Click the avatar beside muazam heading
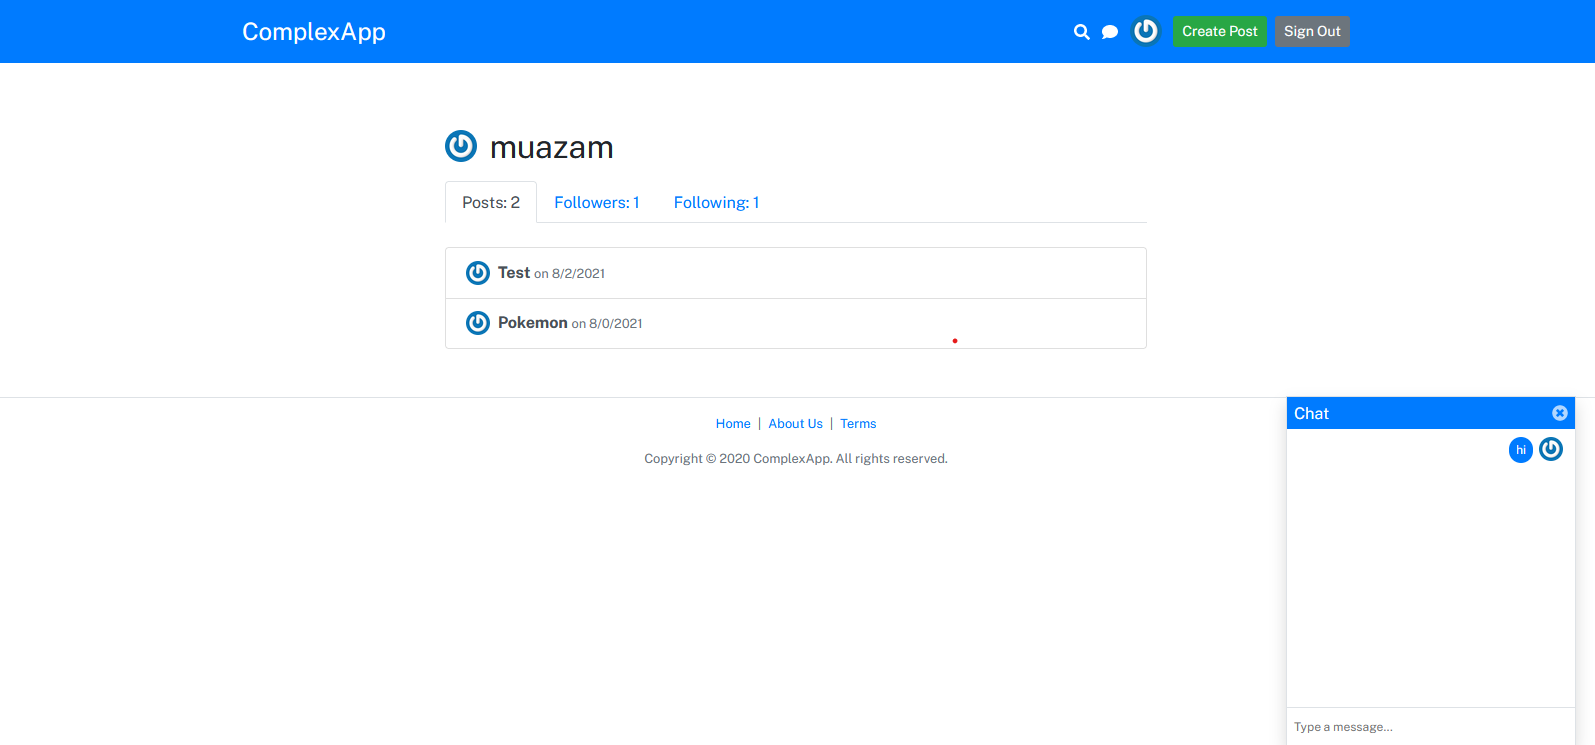 461,146
